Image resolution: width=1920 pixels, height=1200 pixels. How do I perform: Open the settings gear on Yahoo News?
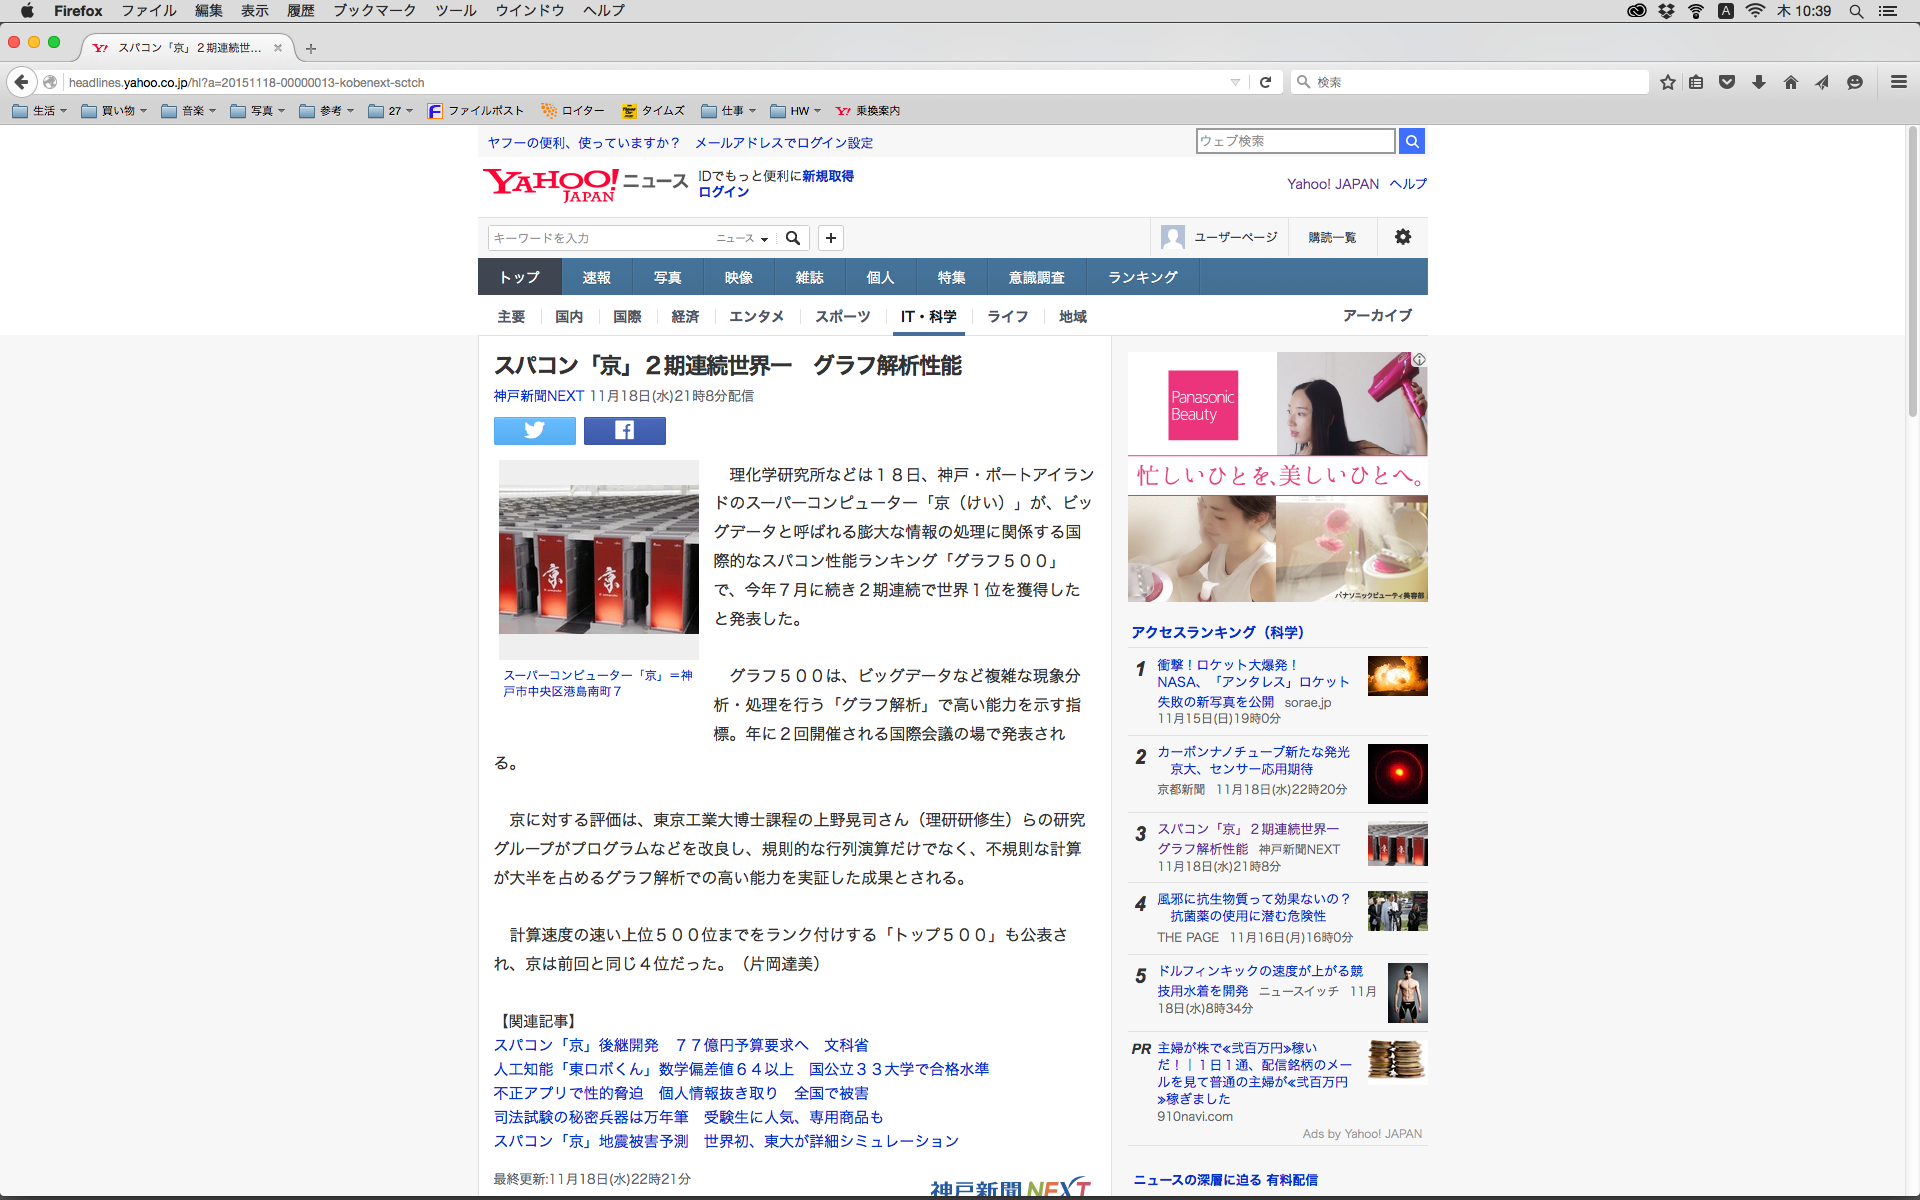pos(1402,237)
